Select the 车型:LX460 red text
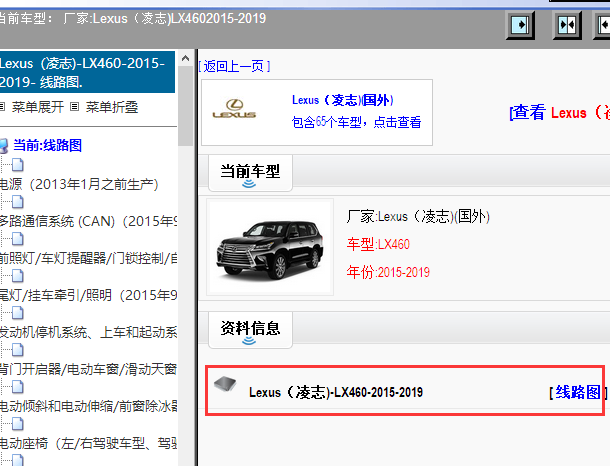 tap(378, 244)
